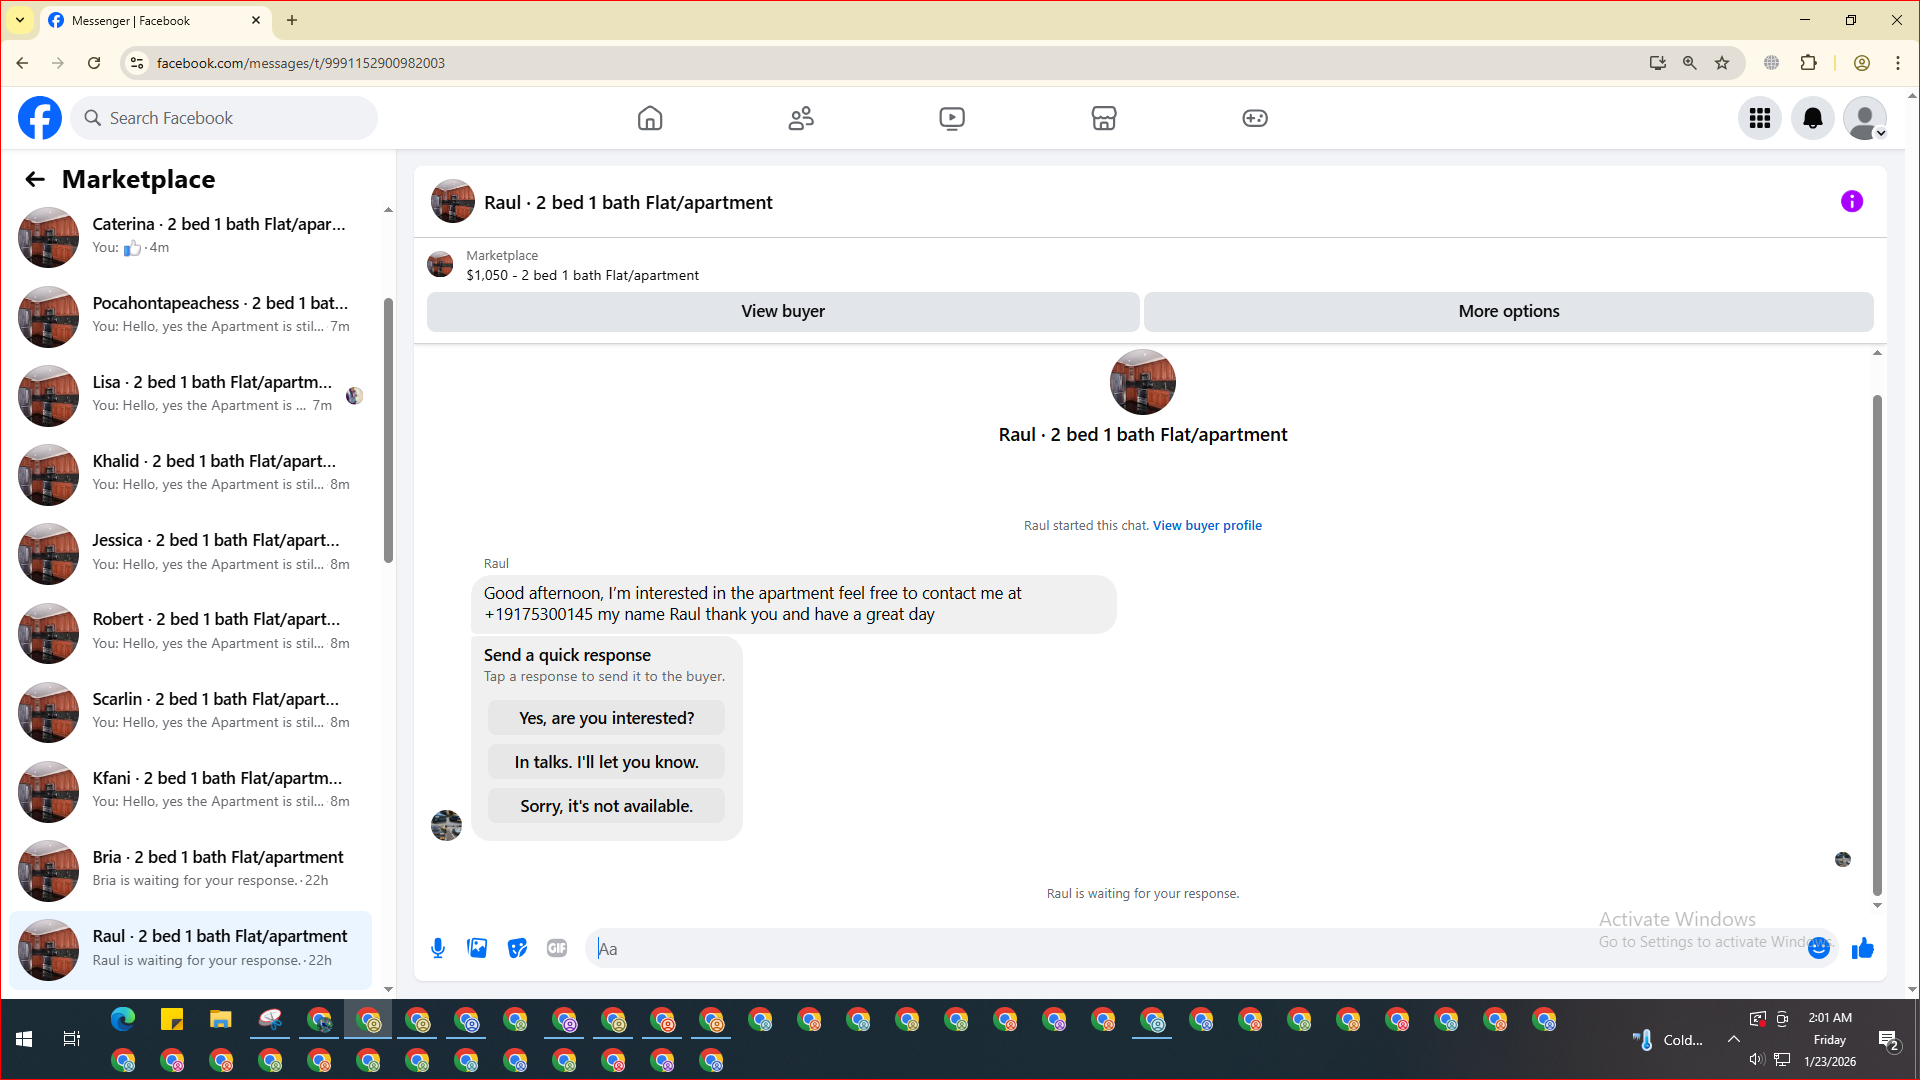The width and height of the screenshot is (1920, 1080).
Task: Send quick response 'In talks. I'll let you know.'
Action: 606,762
